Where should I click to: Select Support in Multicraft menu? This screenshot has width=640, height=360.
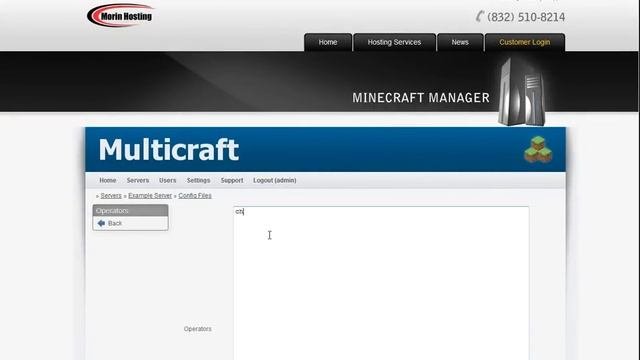(x=232, y=180)
